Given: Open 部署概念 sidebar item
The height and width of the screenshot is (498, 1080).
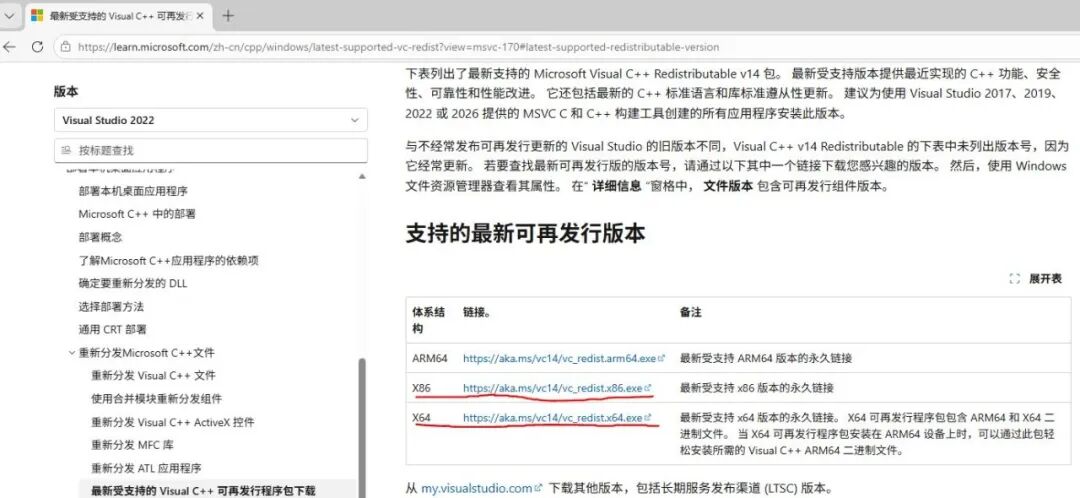Looking at the screenshot, I should (101, 237).
